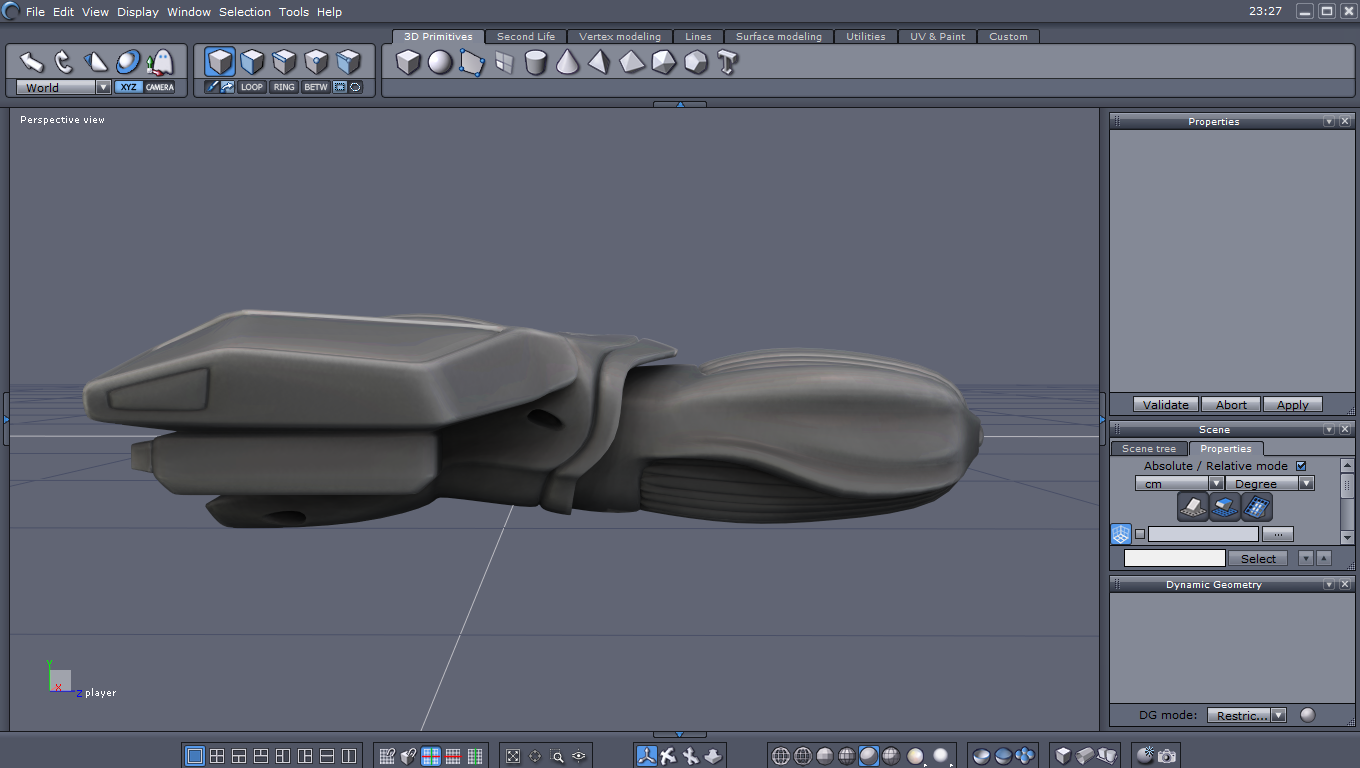Activate the Scale manipulator cone tool
The image size is (1360, 768).
(96, 62)
